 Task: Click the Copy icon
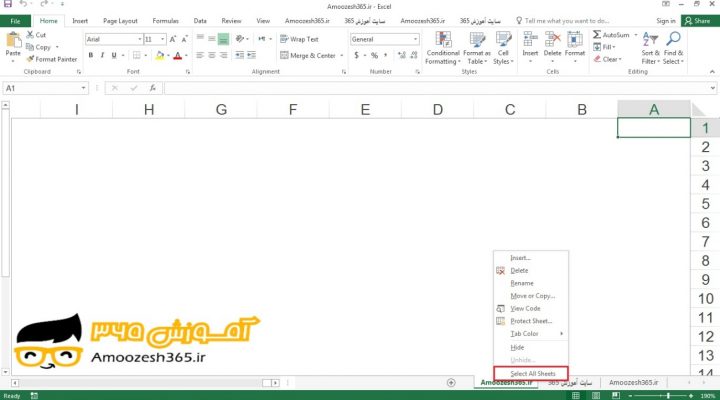(30, 47)
